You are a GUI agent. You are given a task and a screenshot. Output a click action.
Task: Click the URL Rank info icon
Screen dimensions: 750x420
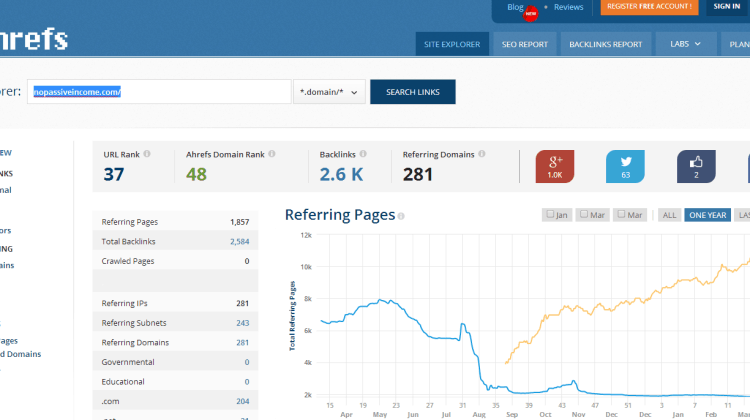tap(147, 154)
